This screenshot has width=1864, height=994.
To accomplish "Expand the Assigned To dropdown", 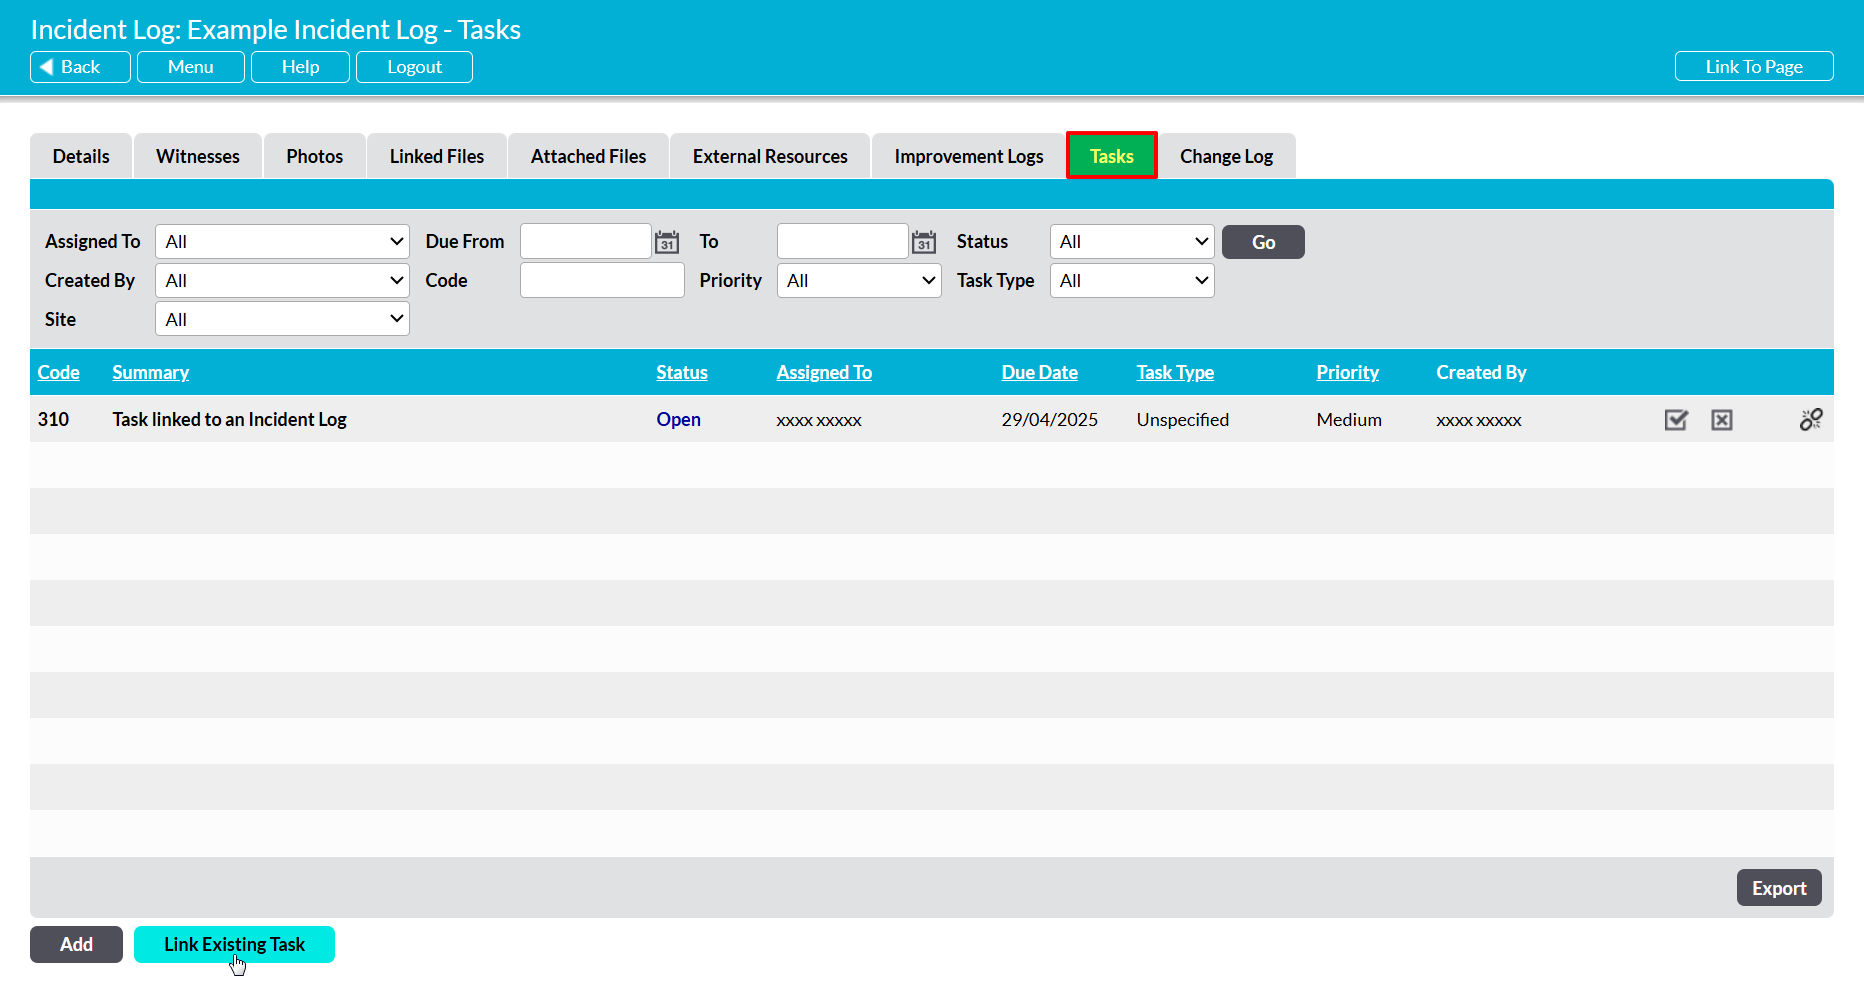I will pyautogui.click(x=282, y=241).
